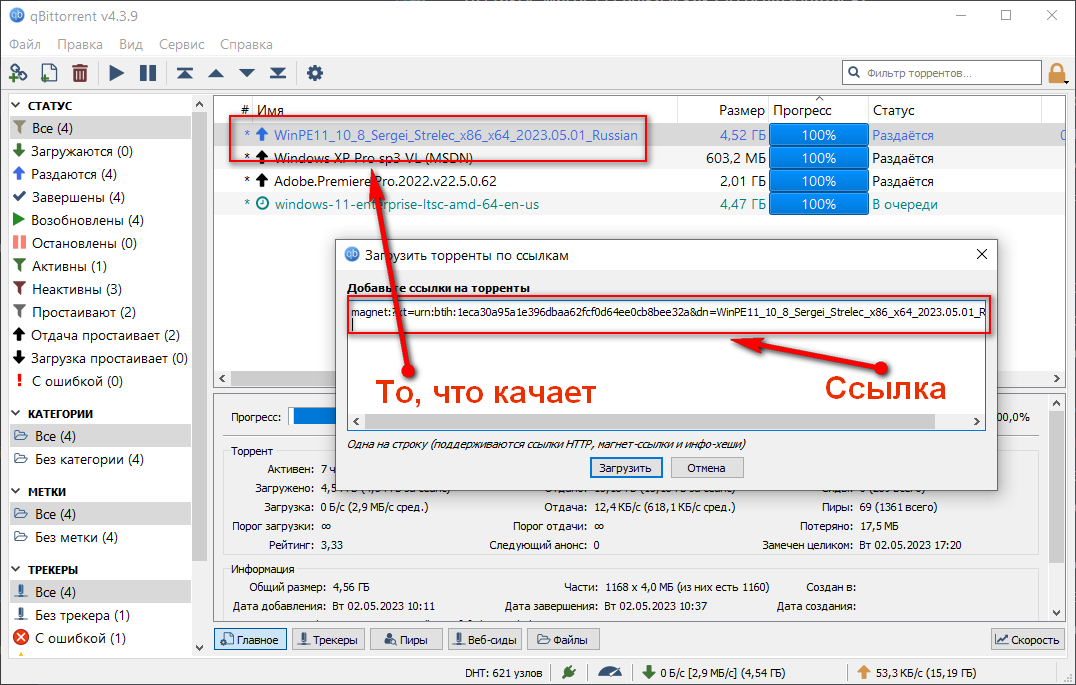Click the resume (play) toolbar icon
Screen dimensions: 1076x685
tap(117, 73)
